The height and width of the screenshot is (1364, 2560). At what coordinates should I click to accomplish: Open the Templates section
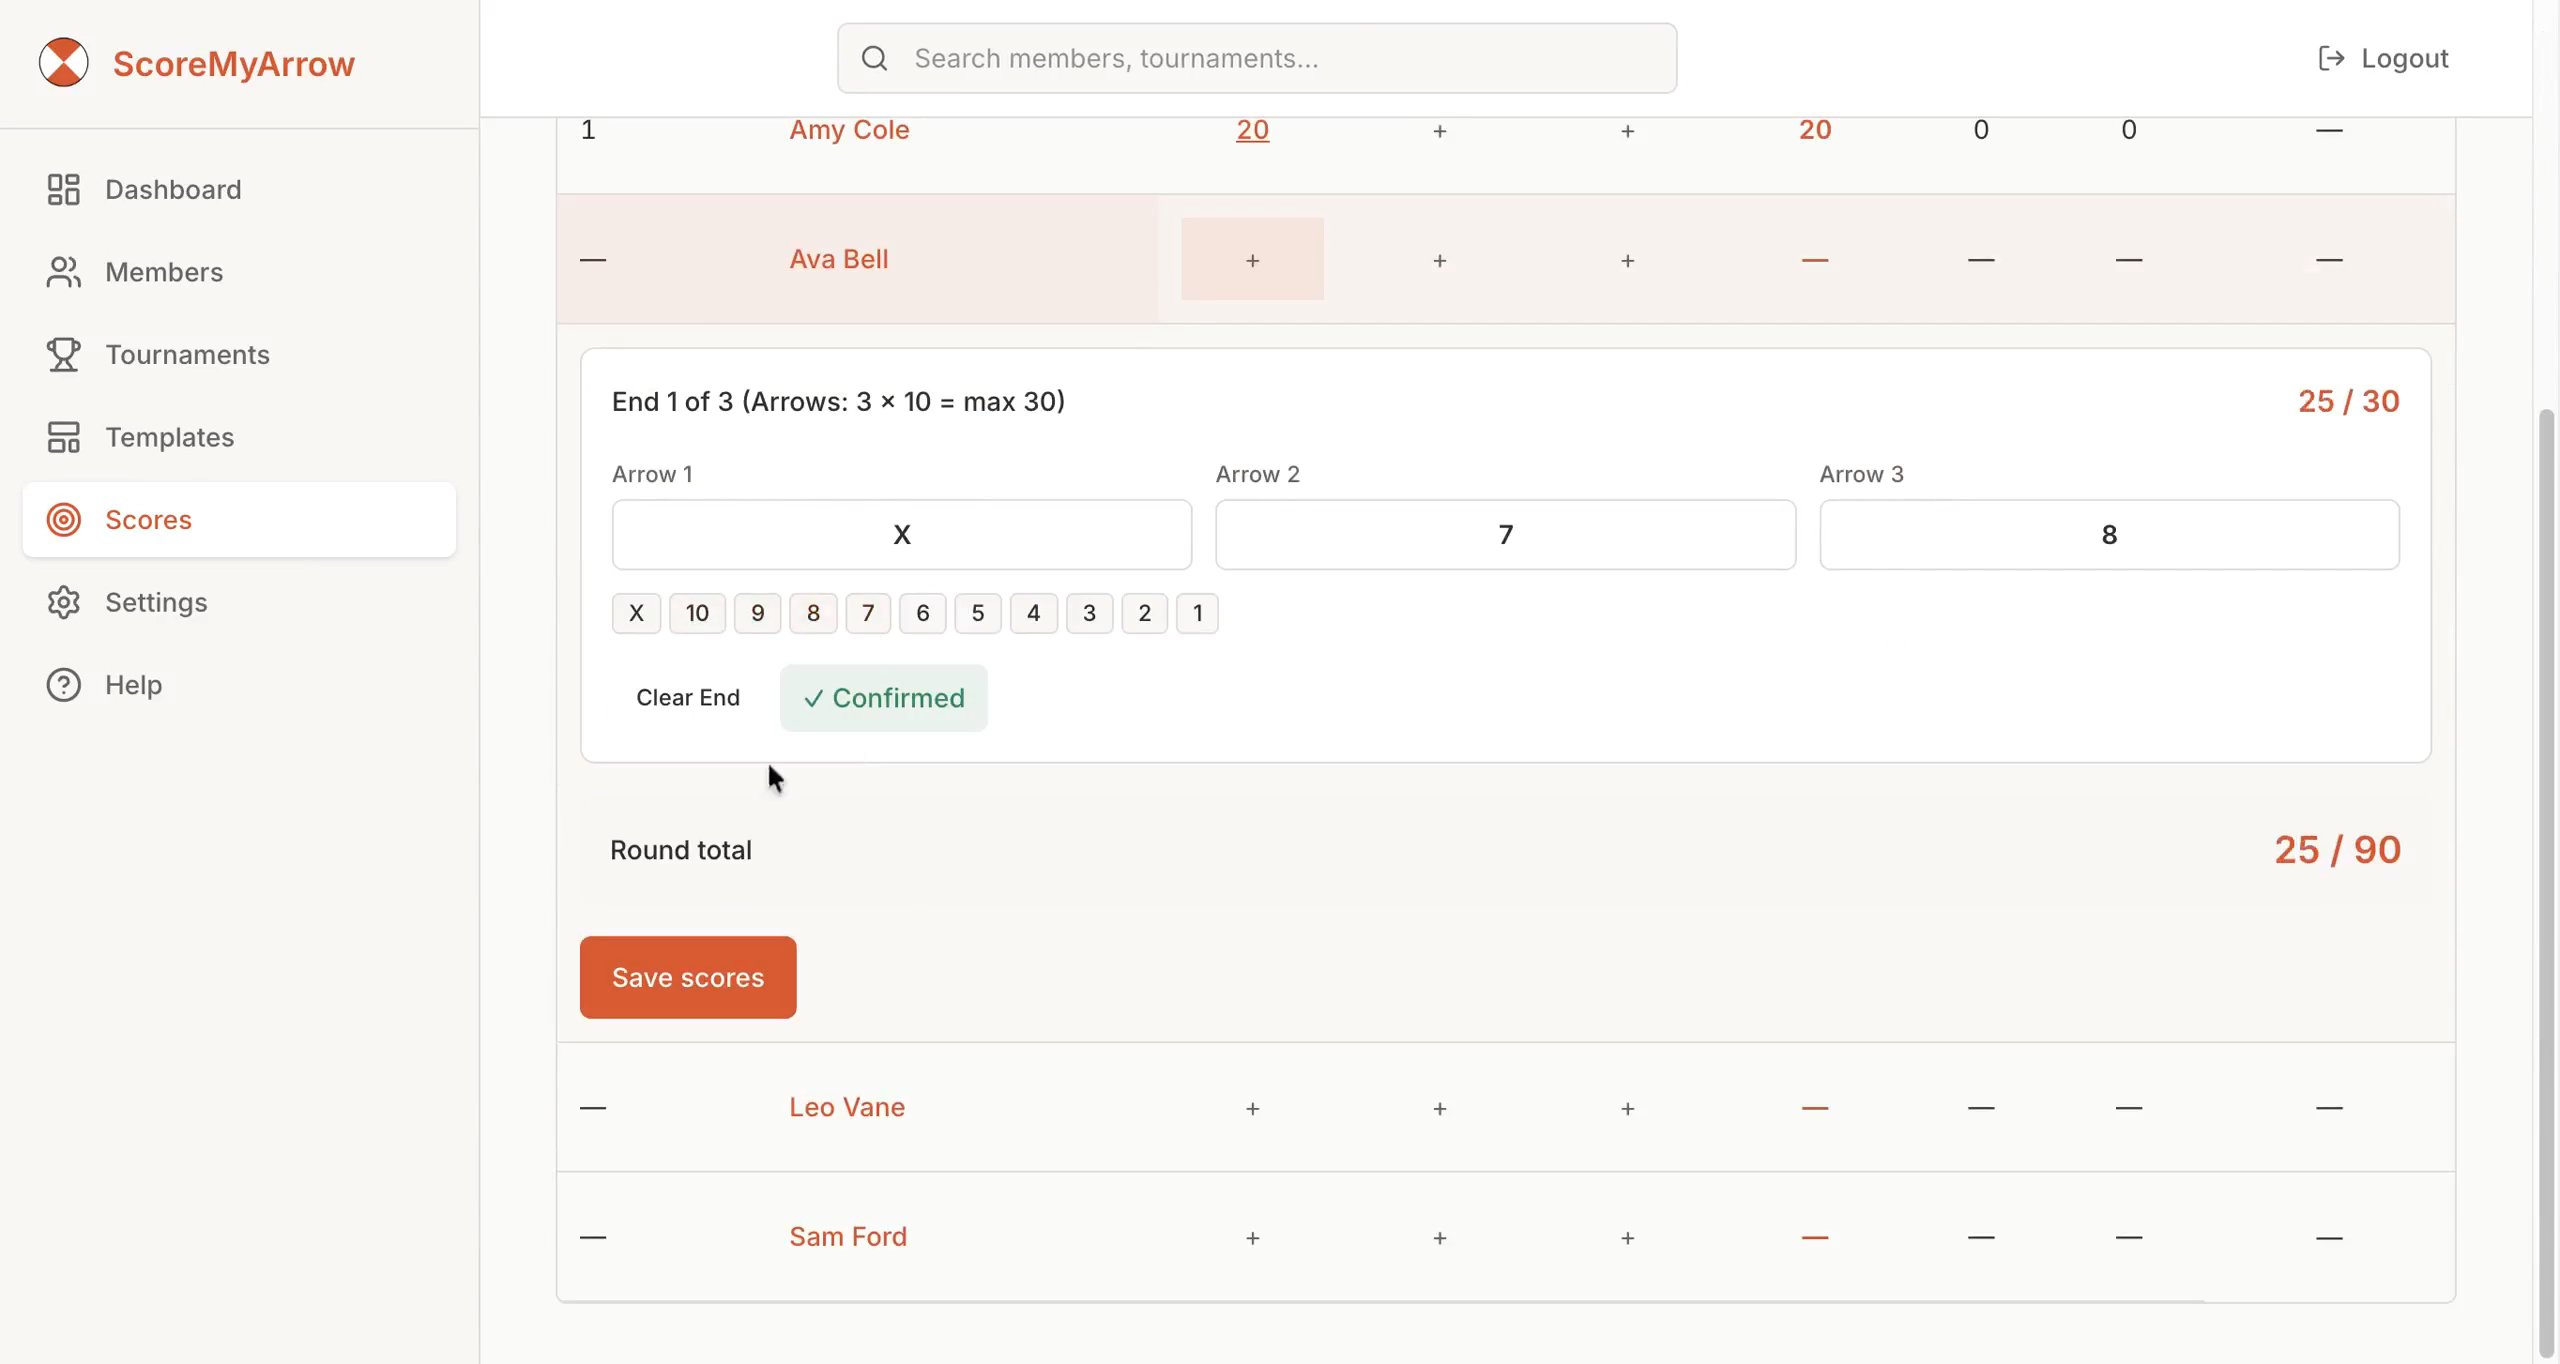click(x=239, y=437)
